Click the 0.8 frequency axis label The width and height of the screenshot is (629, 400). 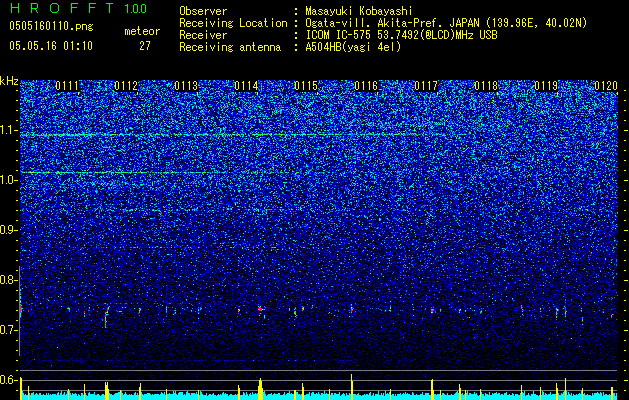tap(9, 280)
